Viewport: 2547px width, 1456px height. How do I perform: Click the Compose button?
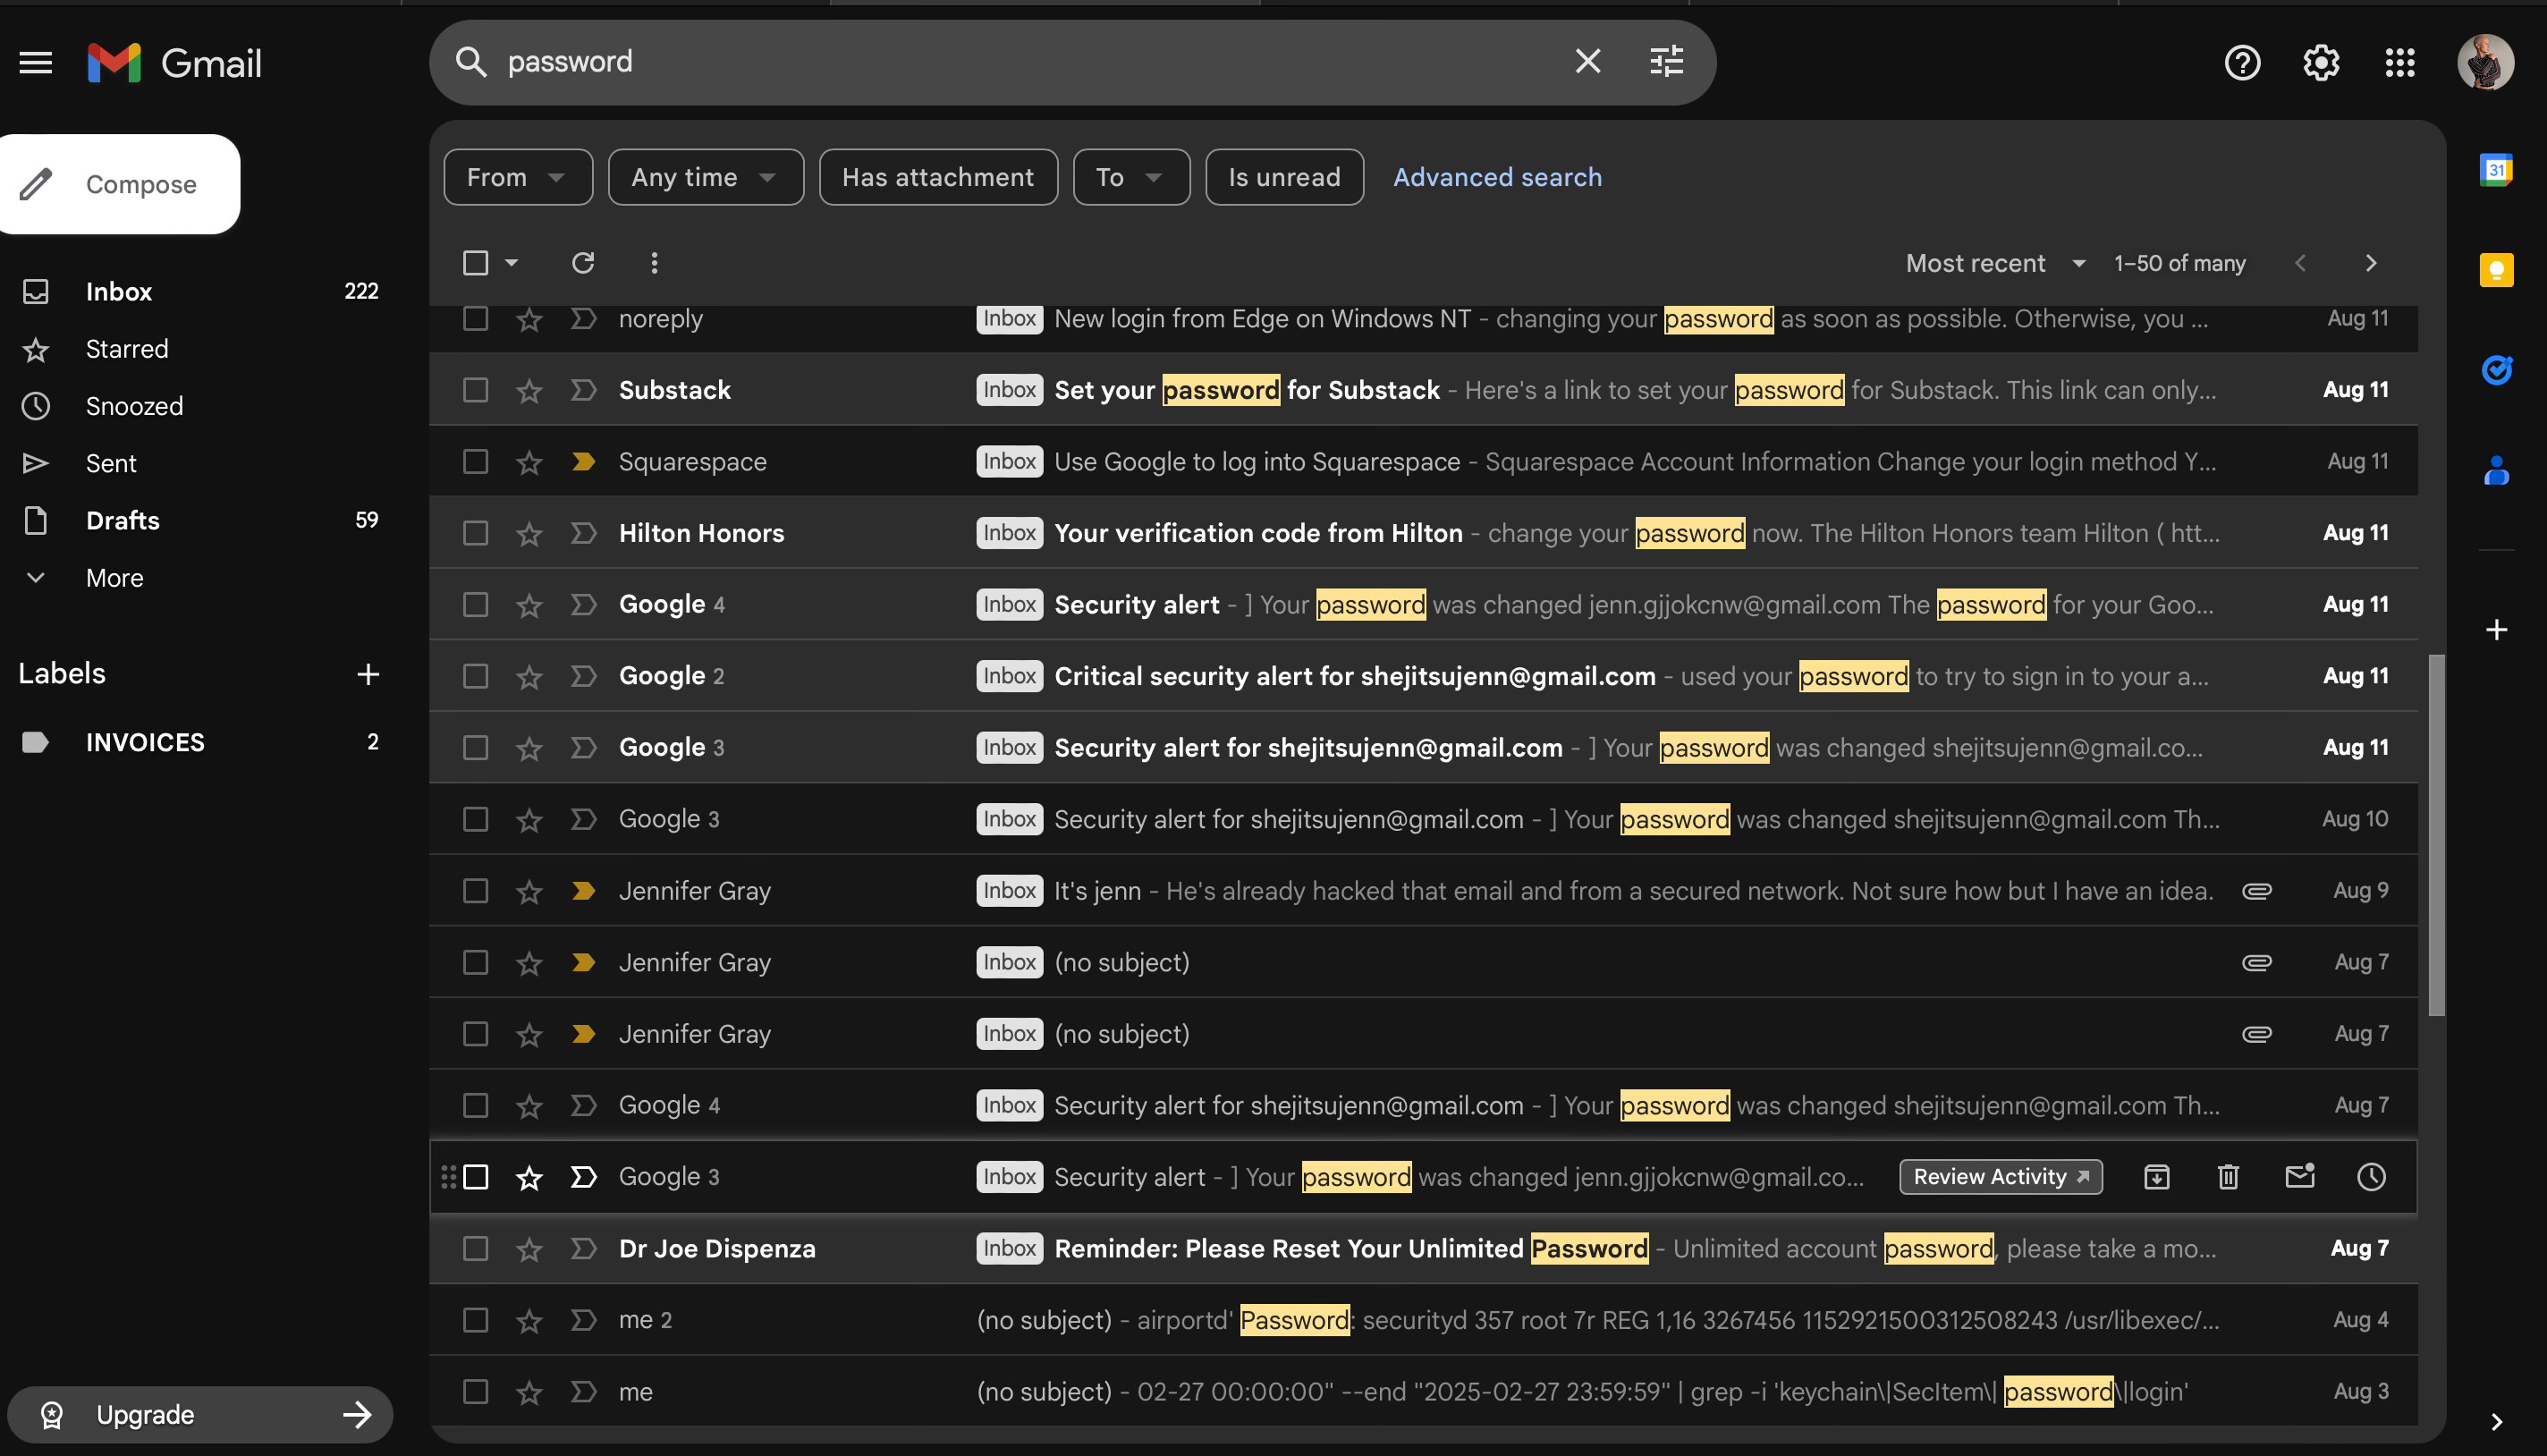pos(120,184)
